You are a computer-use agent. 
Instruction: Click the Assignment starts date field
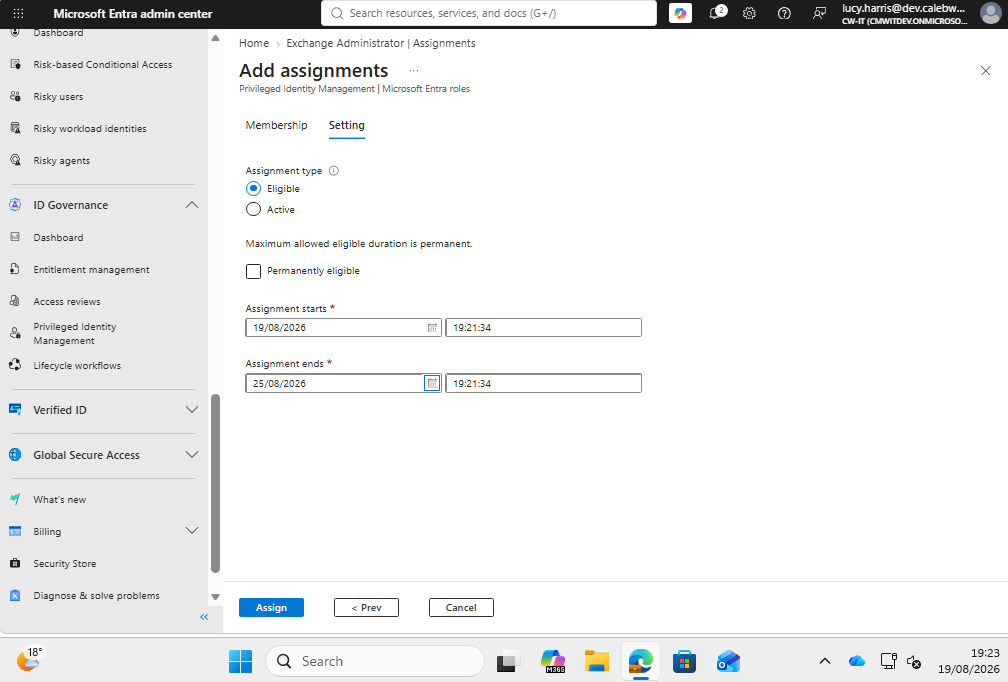(343, 328)
